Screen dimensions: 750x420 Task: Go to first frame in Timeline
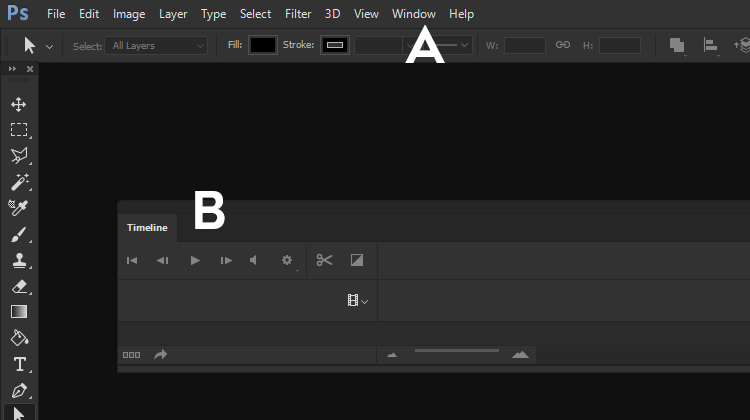[x=132, y=260]
